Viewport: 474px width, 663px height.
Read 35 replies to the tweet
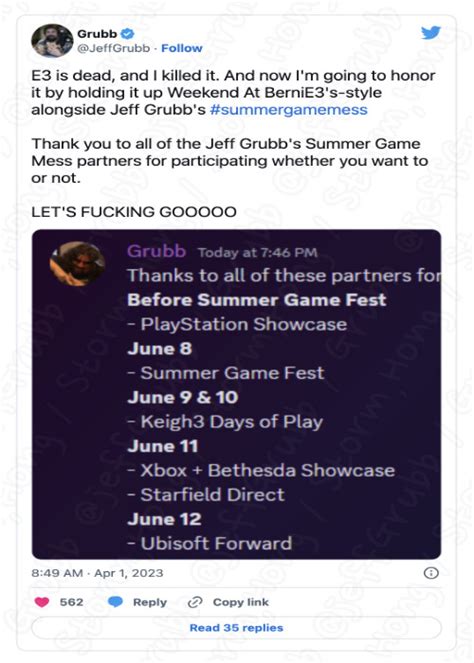click(236, 627)
